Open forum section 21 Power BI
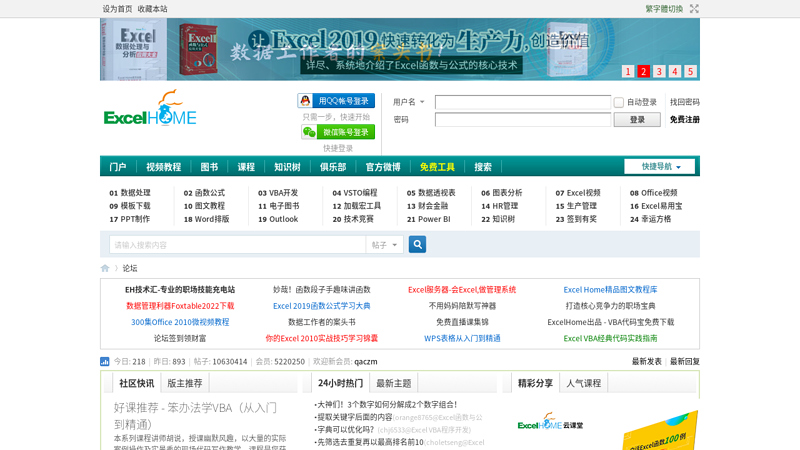 [x=429, y=219]
